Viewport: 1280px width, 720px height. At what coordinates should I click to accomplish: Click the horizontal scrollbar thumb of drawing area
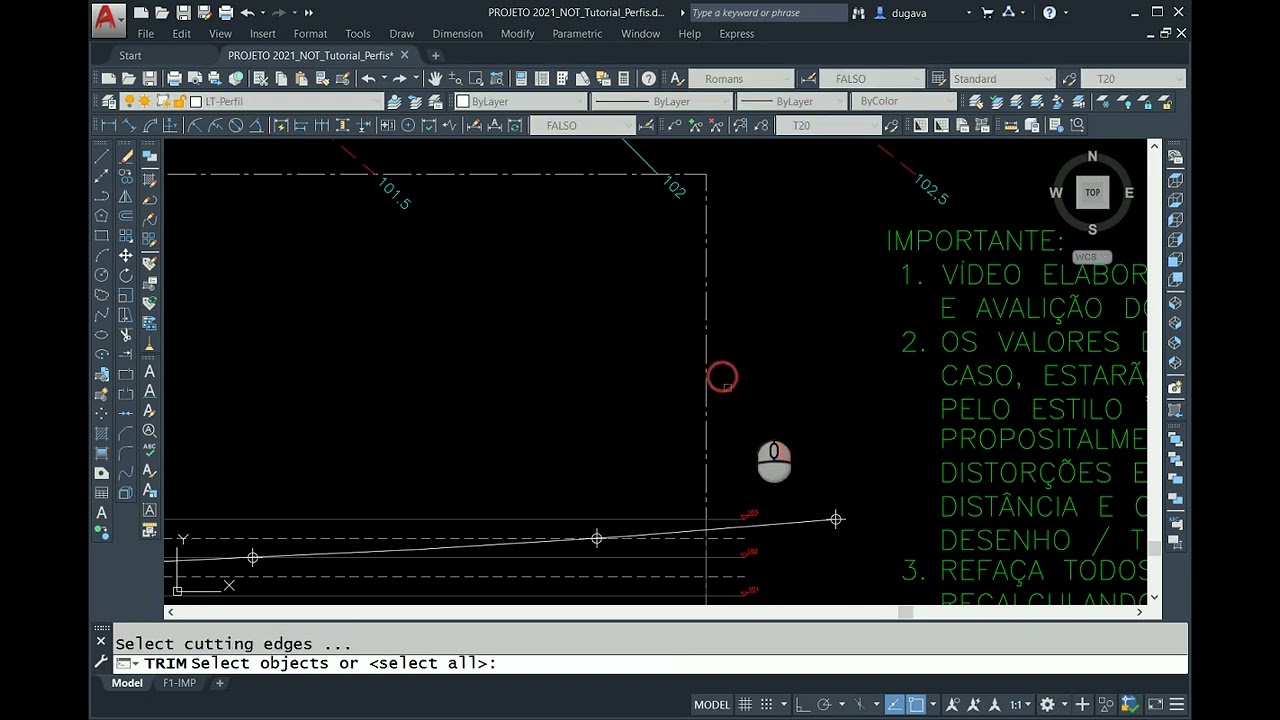pyautogui.click(x=905, y=612)
